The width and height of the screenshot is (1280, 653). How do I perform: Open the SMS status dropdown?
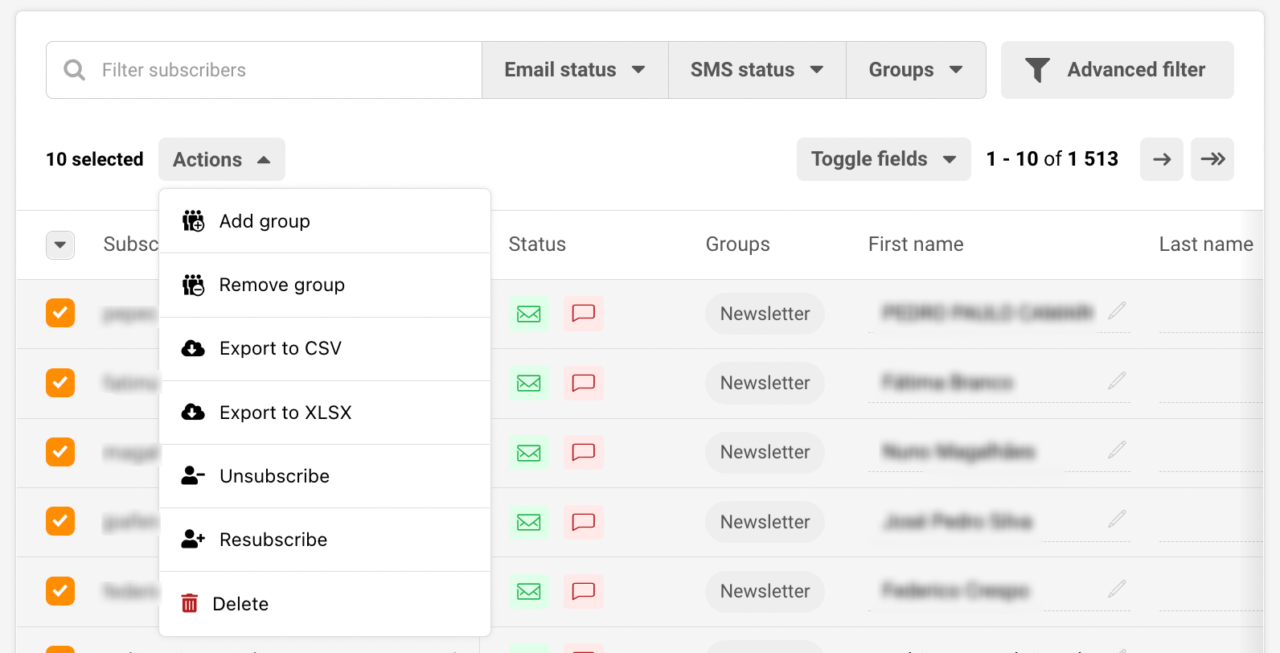pos(756,70)
